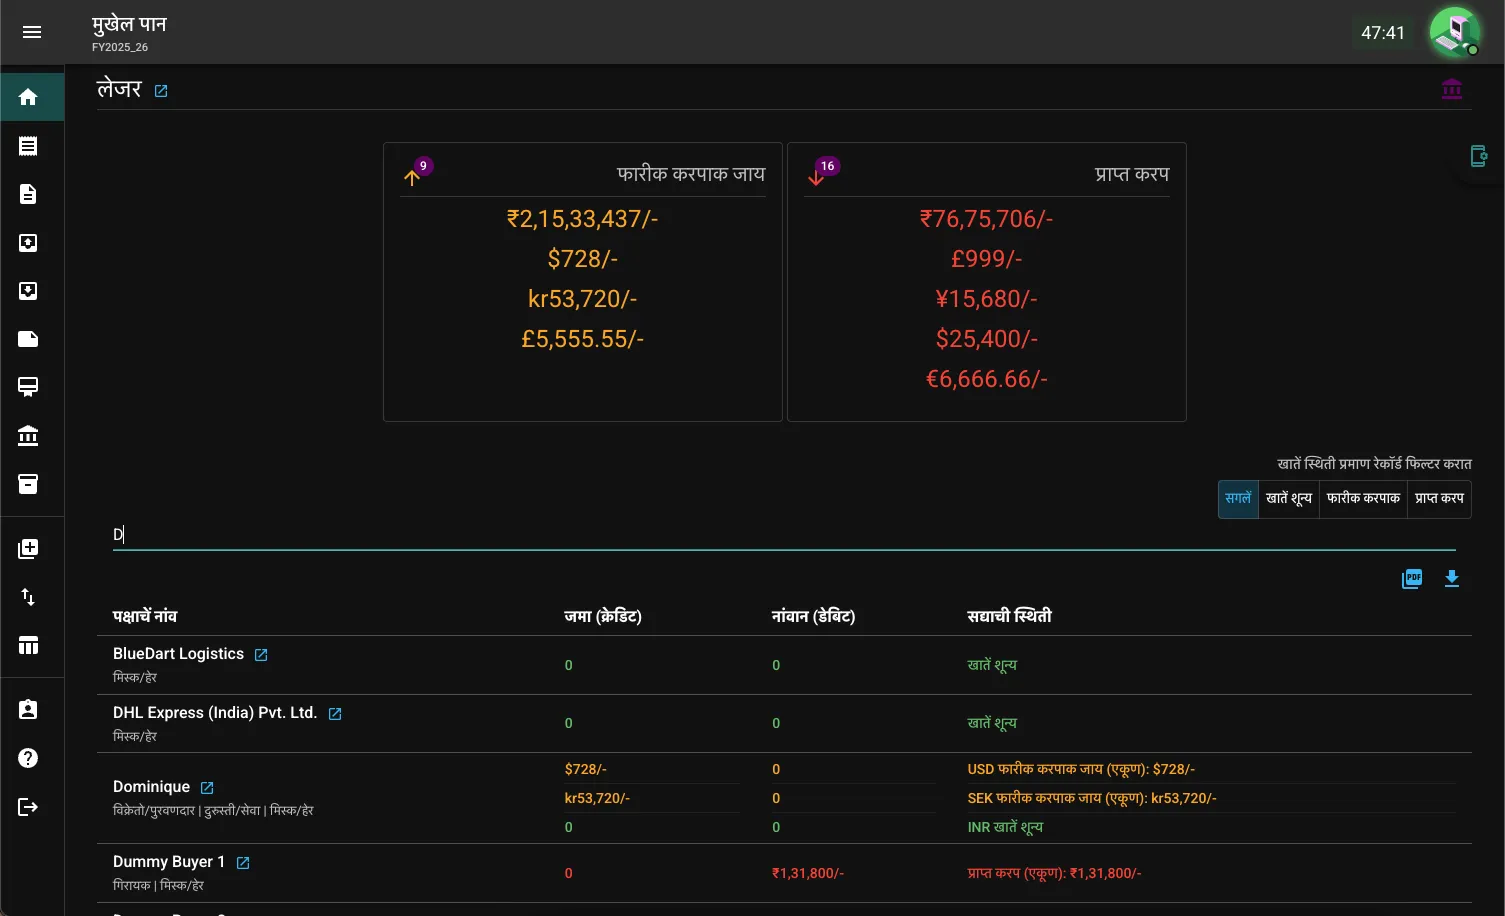Open the inward download-box sidebar icon
Viewport: 1505px width, 916px height.
pos(28,291)
